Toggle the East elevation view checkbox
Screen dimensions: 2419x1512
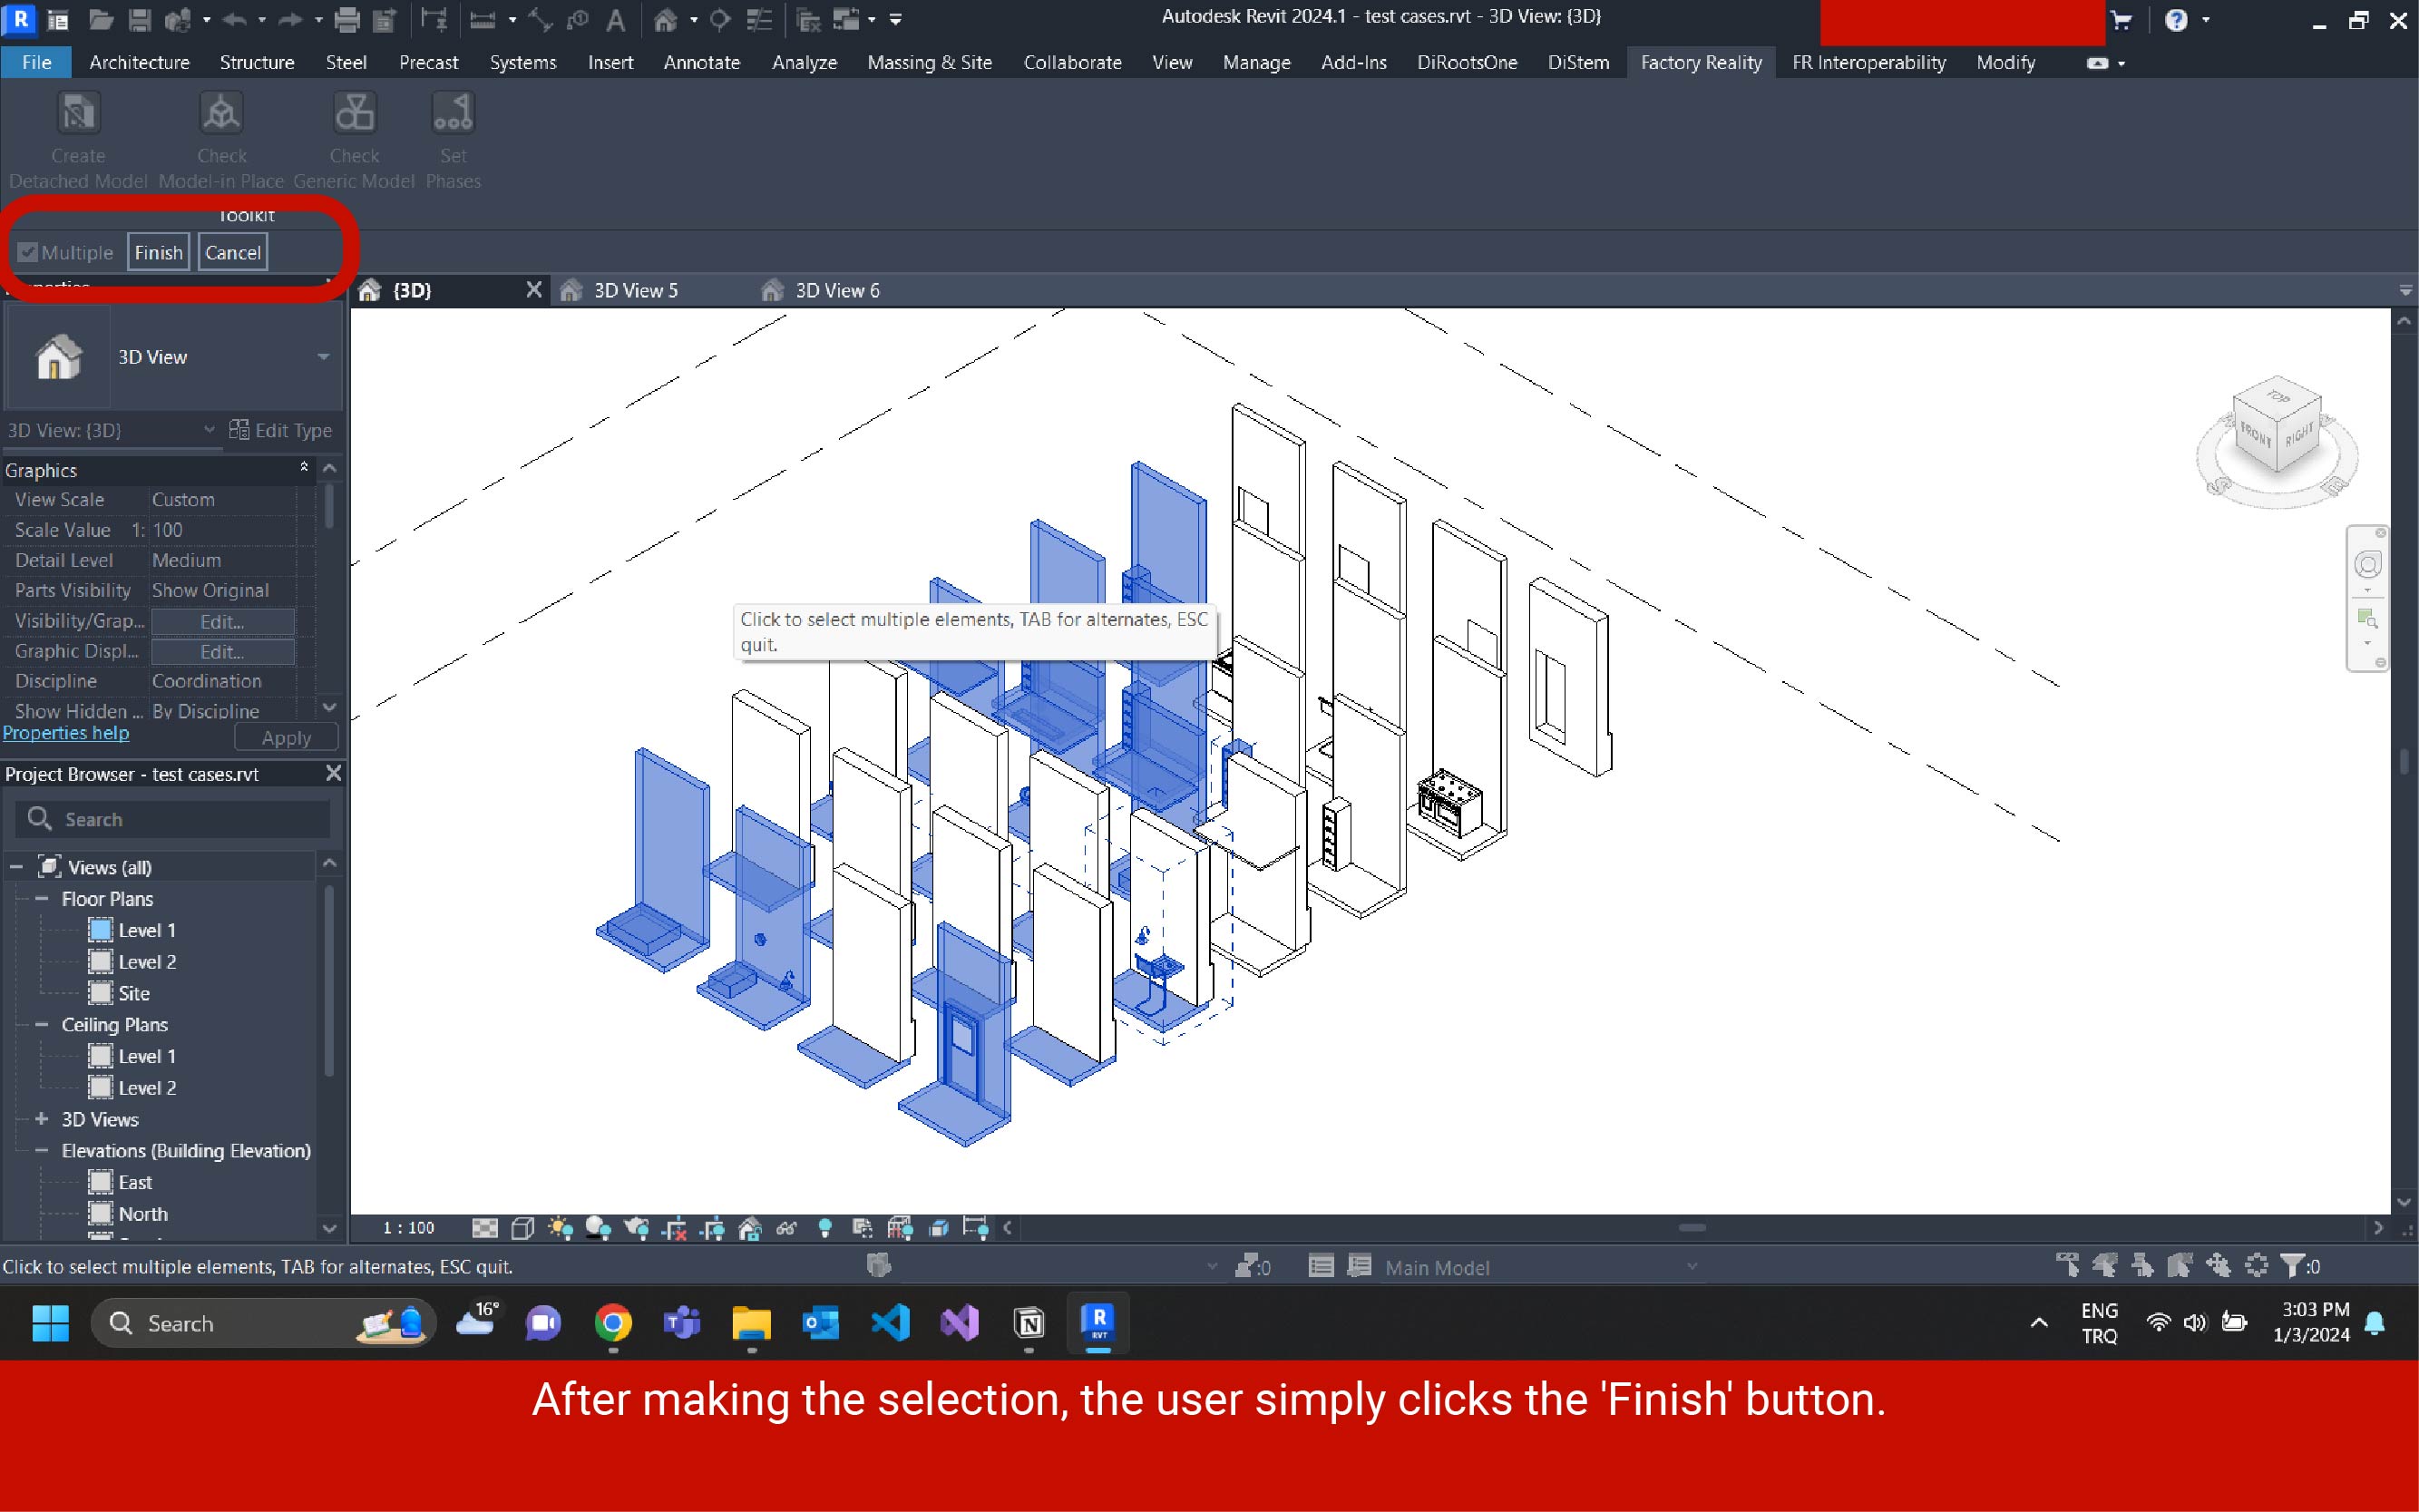coord(101,1182)
